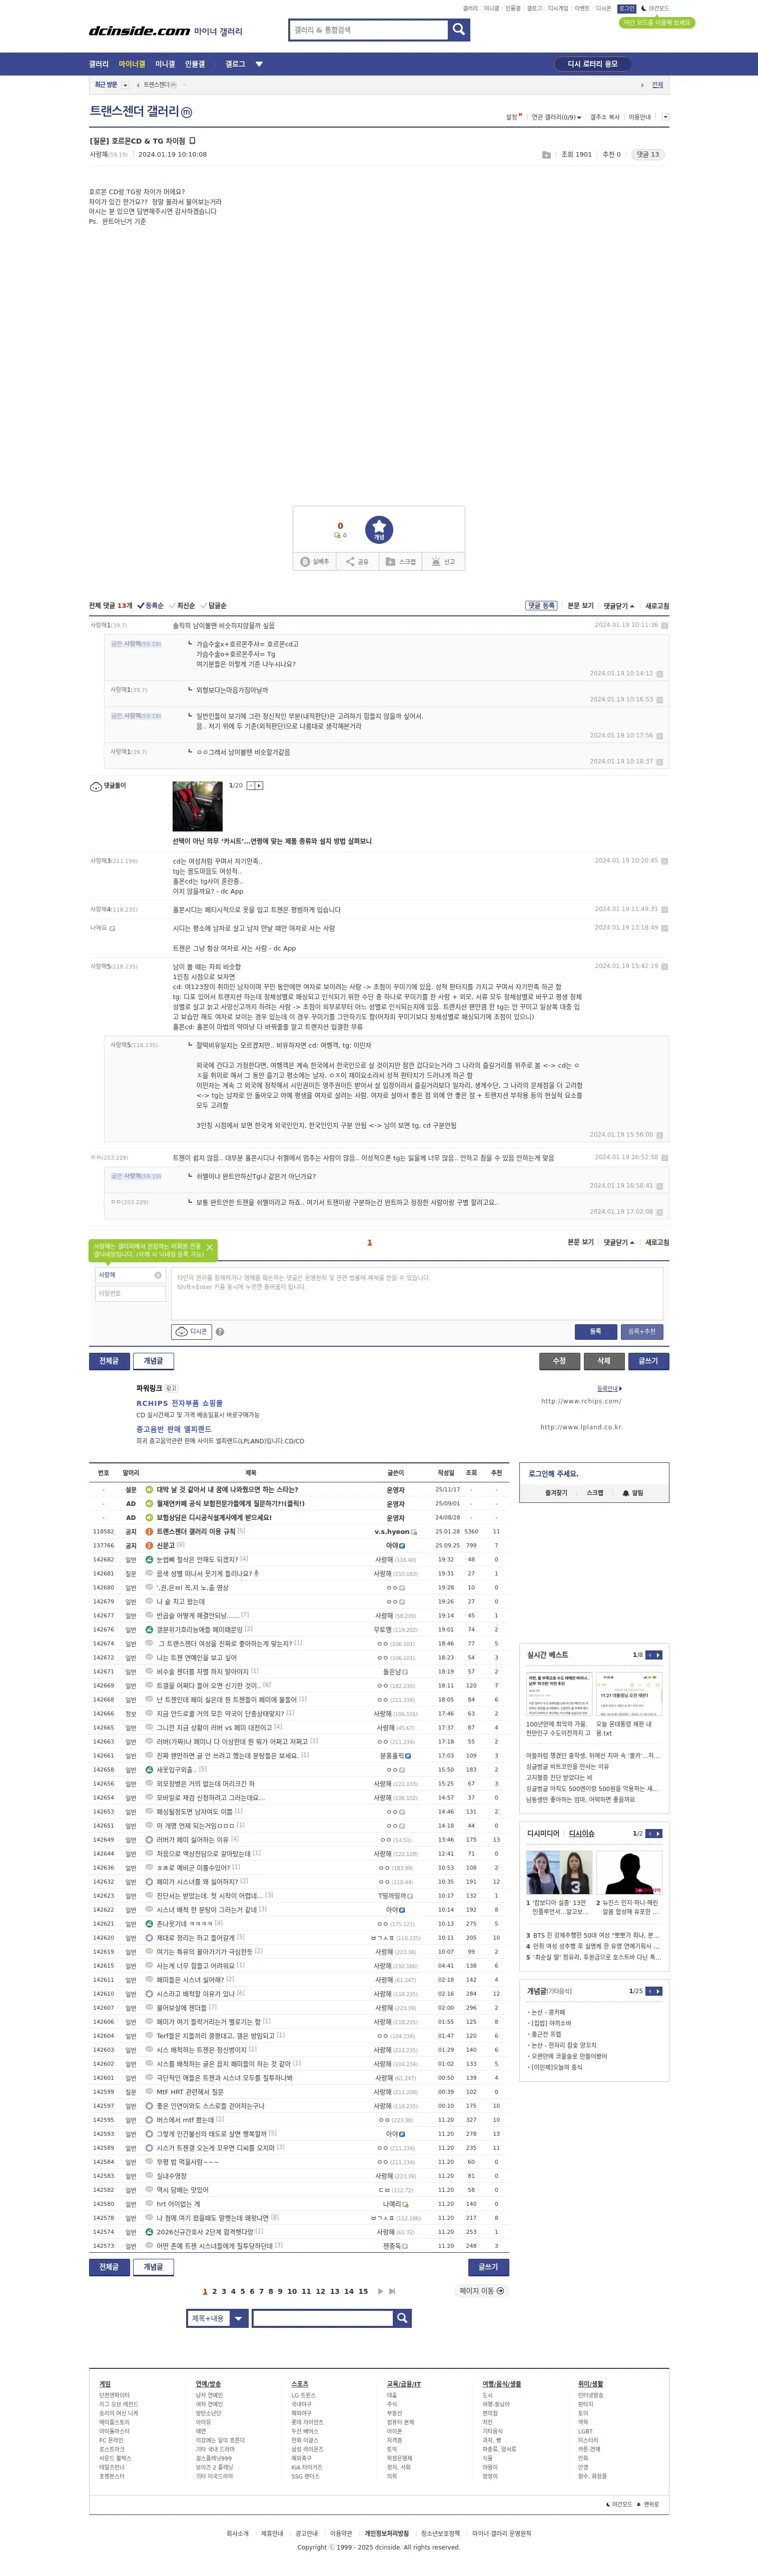Clear nickname with the X icon
The width and height of the screenshot is (758, 2576).
(157, 1275)
